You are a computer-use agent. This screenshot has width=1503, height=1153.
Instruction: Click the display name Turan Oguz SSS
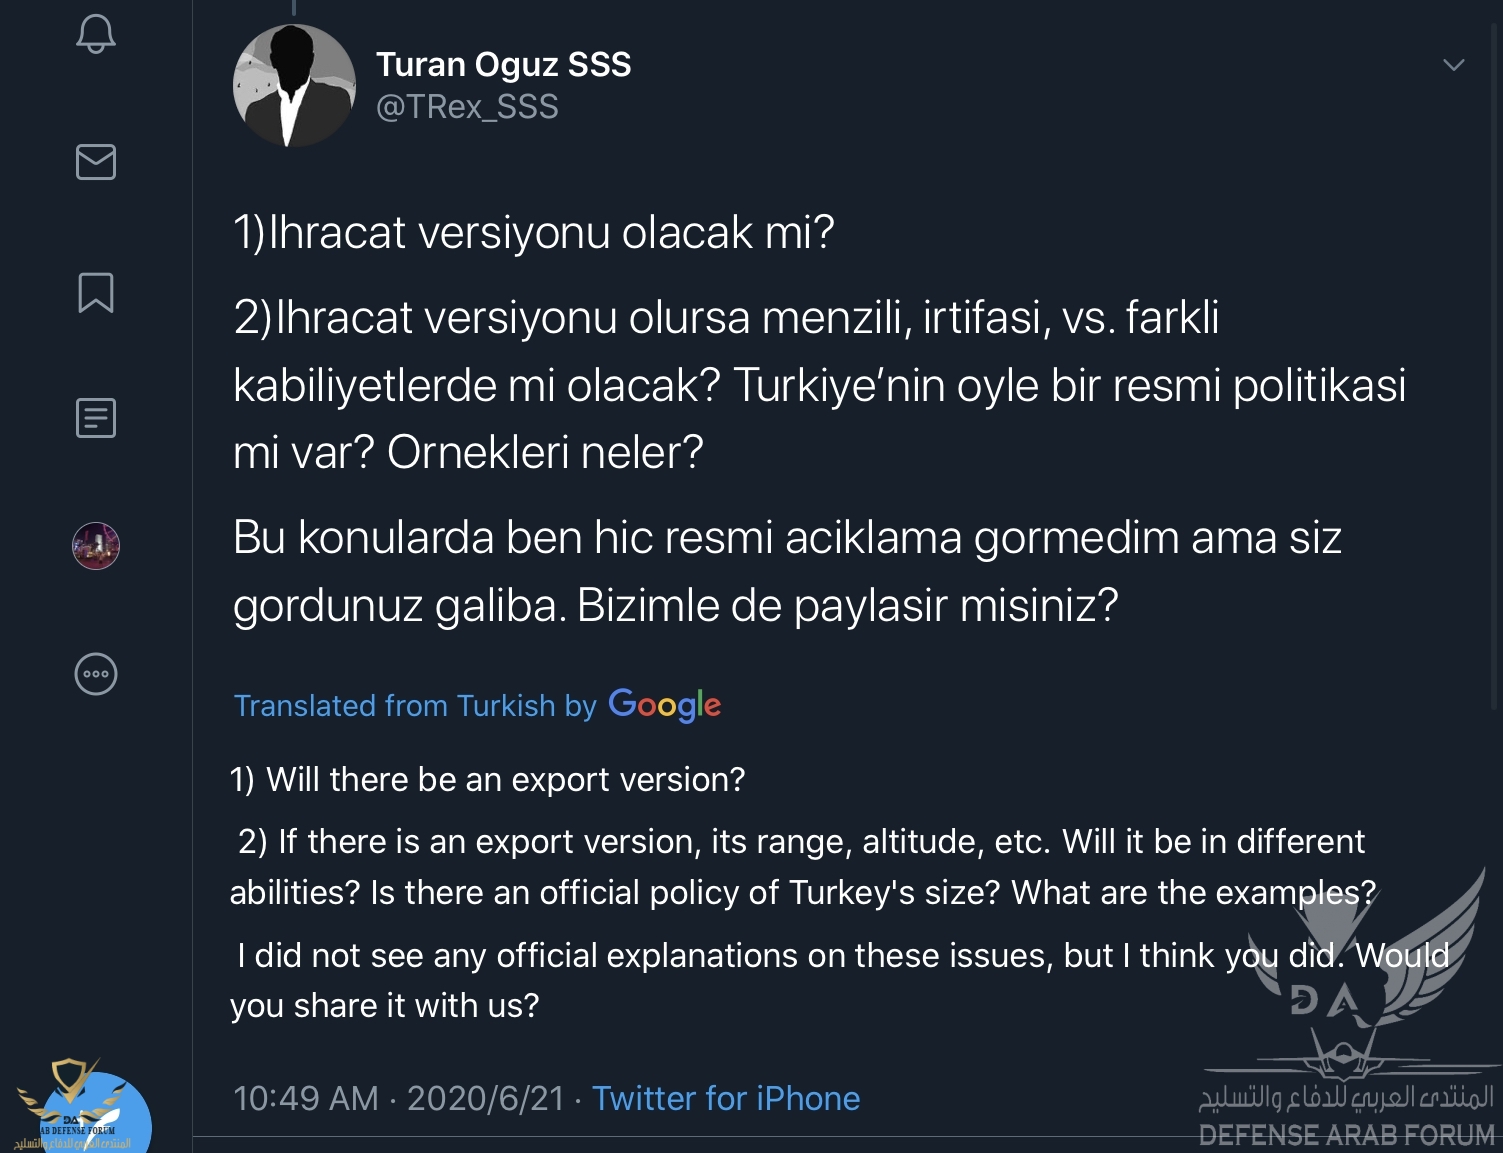(x=503, y=64)
